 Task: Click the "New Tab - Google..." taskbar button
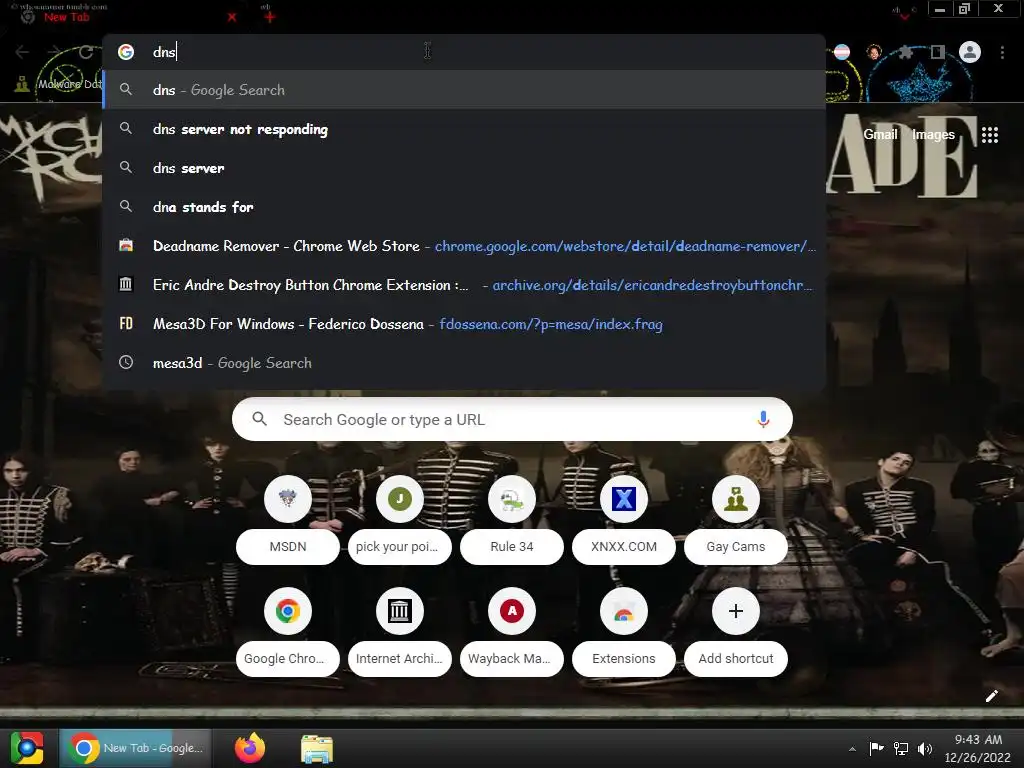(x=136, y=748)
